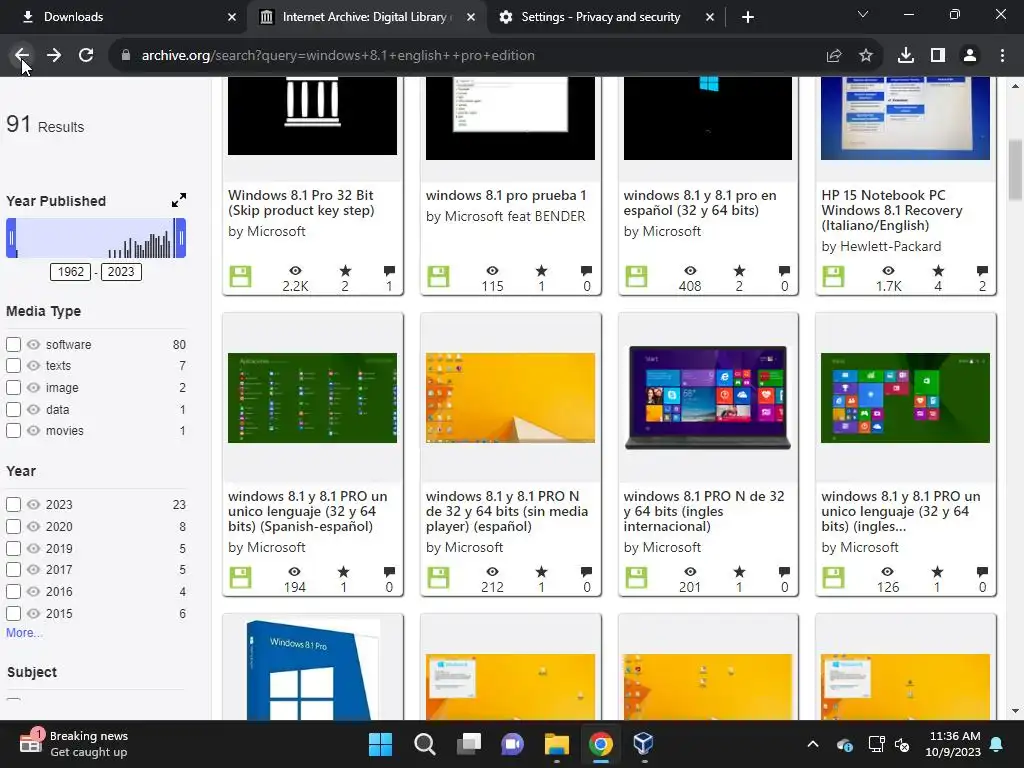Click the Search icon in Windows taskbar
The image size is (1024, 768).
tap(424, 744)
